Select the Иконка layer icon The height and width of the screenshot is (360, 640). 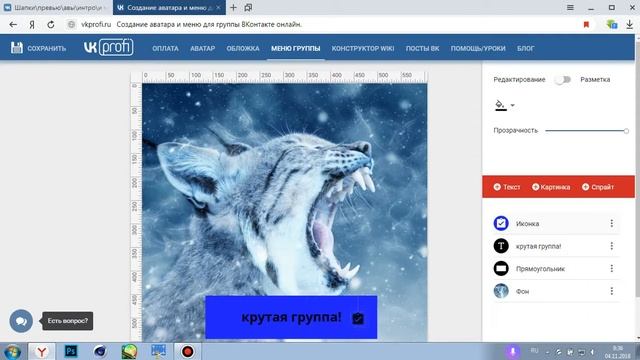[501, 223]
